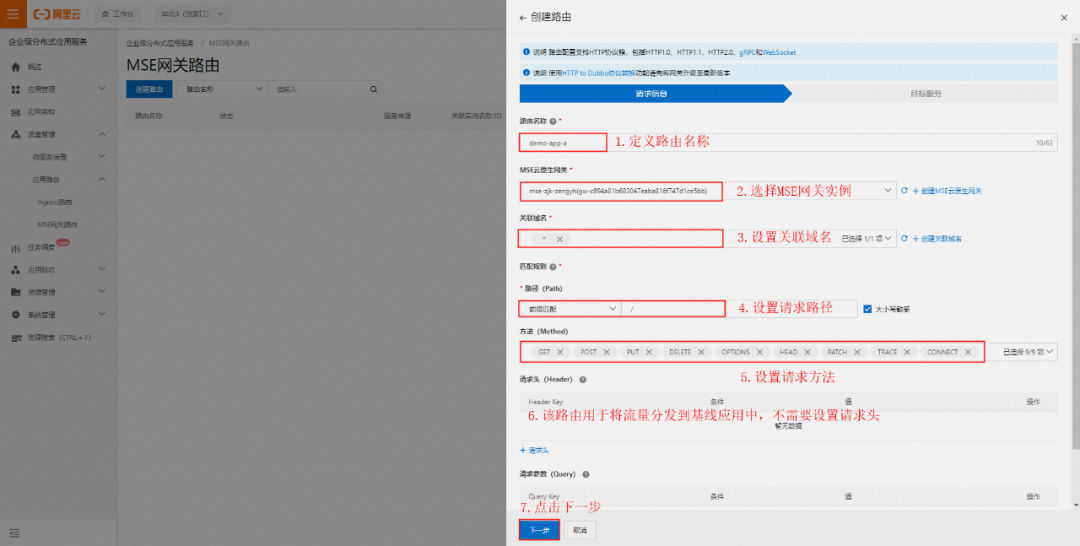Click the path value input containing /
Image resolution: width=1080 pixels, height=546 pixels.
pyautogui.click(x=738, y=309)
